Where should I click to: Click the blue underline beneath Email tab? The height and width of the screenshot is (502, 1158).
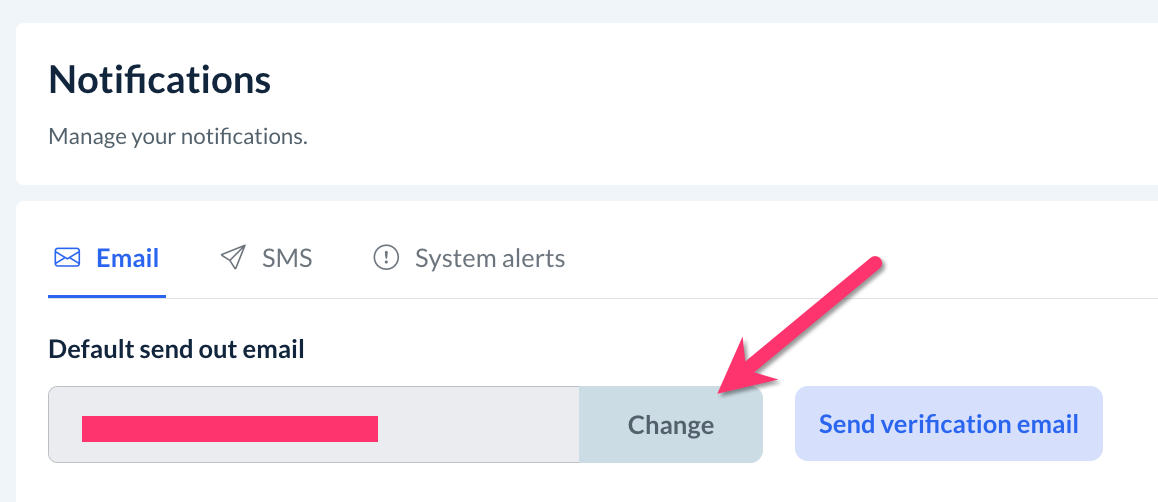tap(106, 296)
